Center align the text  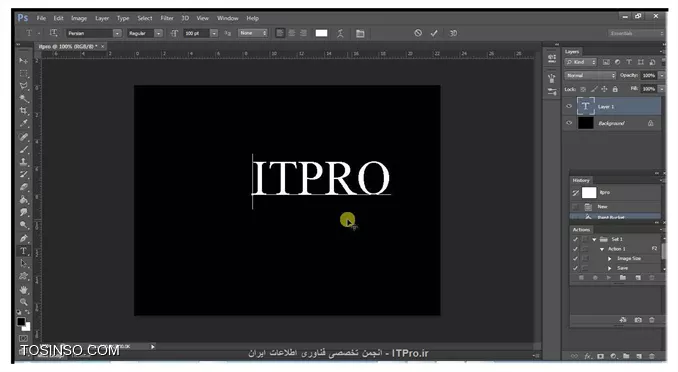pyautogui.click(x=291, y=33)
